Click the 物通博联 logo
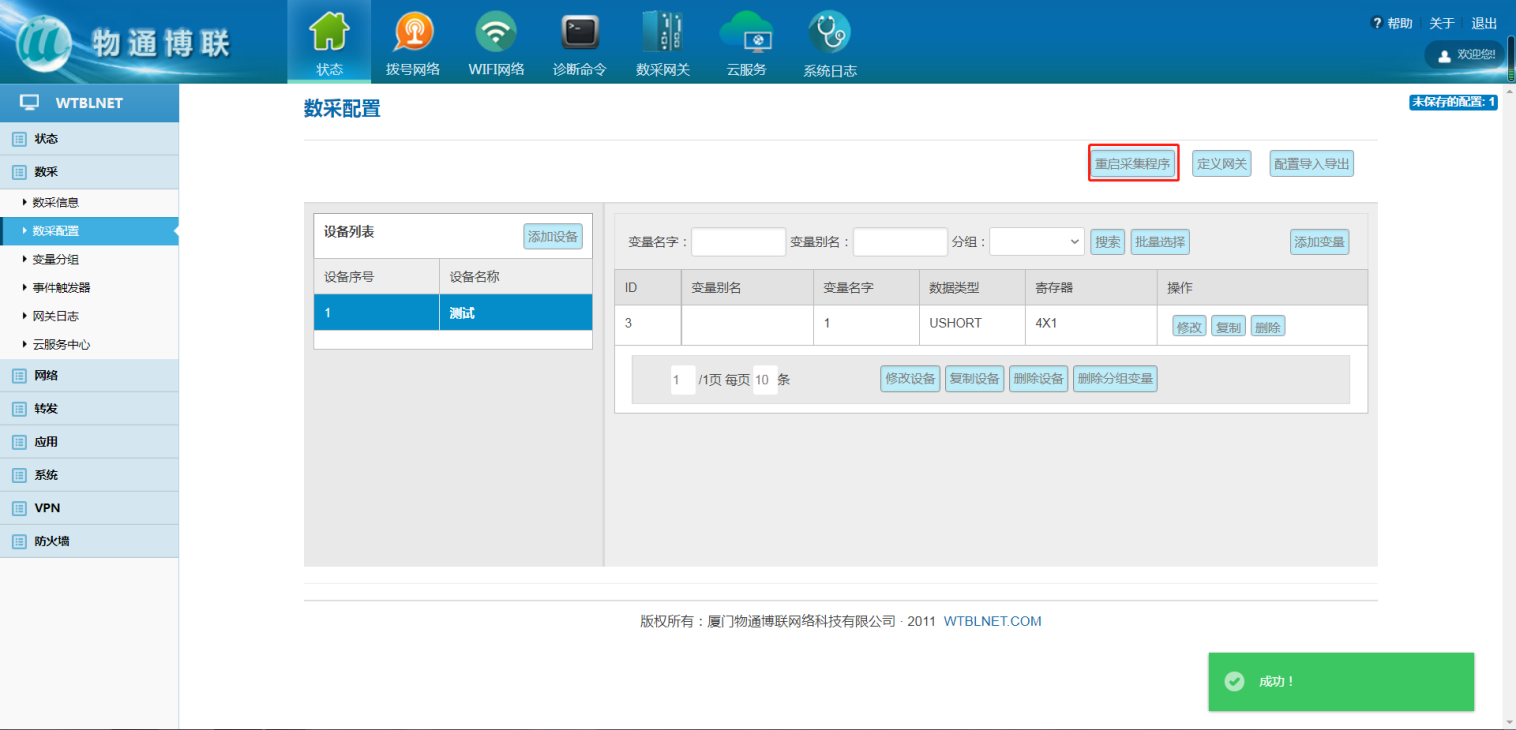 click(124, 43)
